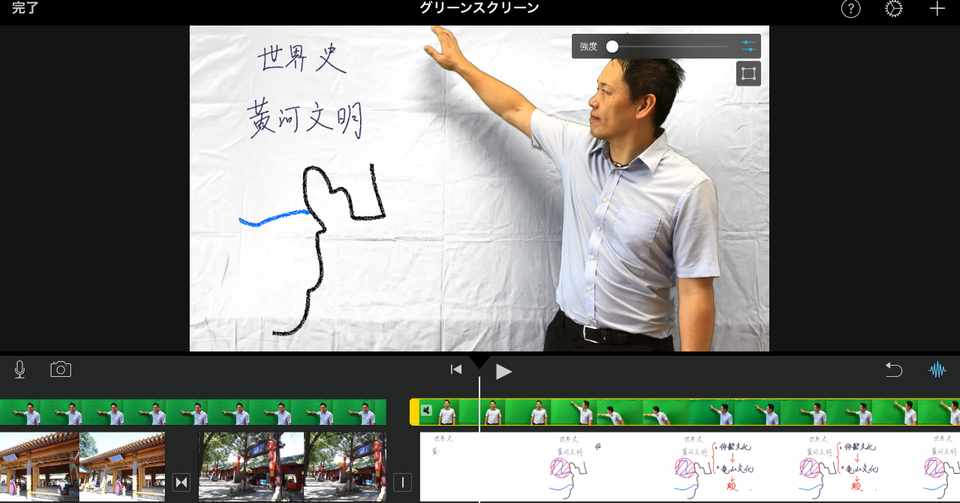Add media with the plus icon
Screen dimensions: 960x503
pyautogui.click(x=937, y=9)
